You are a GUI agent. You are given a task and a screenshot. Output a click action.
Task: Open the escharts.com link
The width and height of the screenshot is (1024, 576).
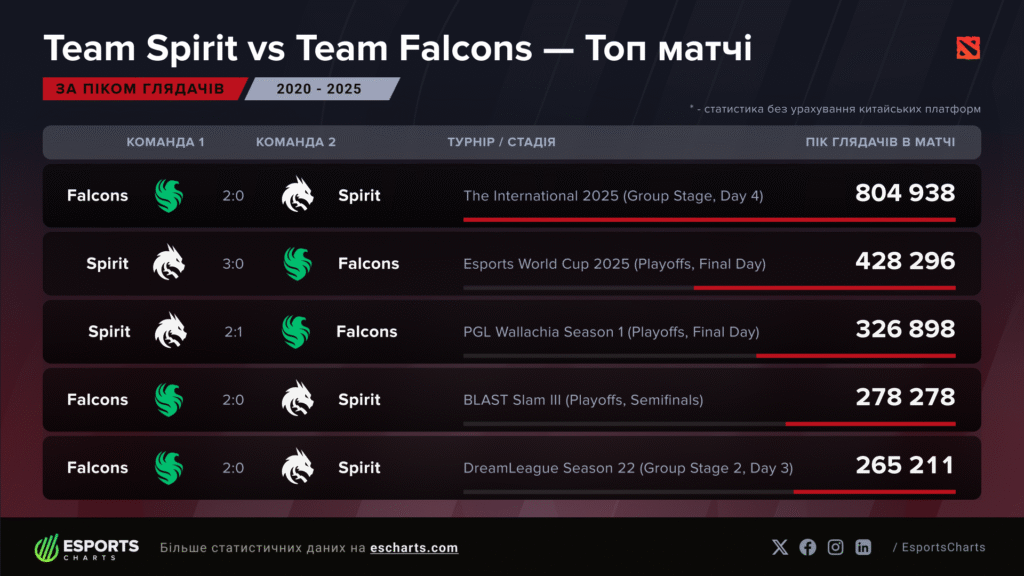pos(414,548)
